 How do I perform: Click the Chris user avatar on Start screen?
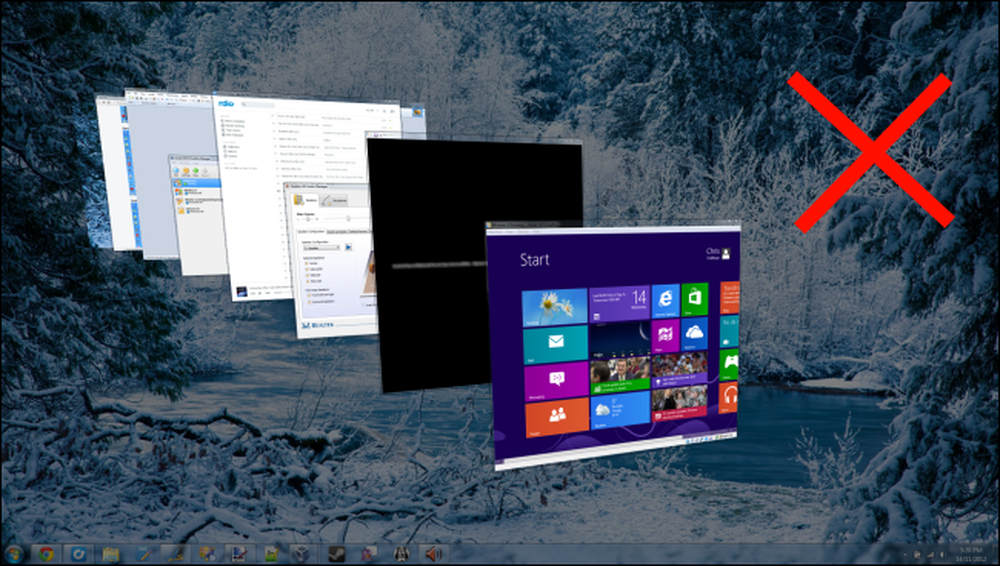(726, 253)
